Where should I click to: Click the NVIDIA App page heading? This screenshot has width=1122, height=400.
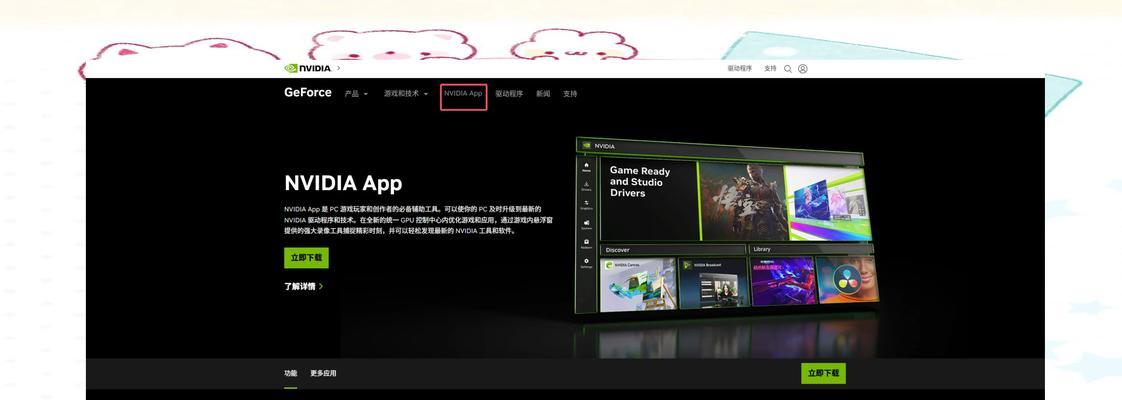click(x=343, y=183)
